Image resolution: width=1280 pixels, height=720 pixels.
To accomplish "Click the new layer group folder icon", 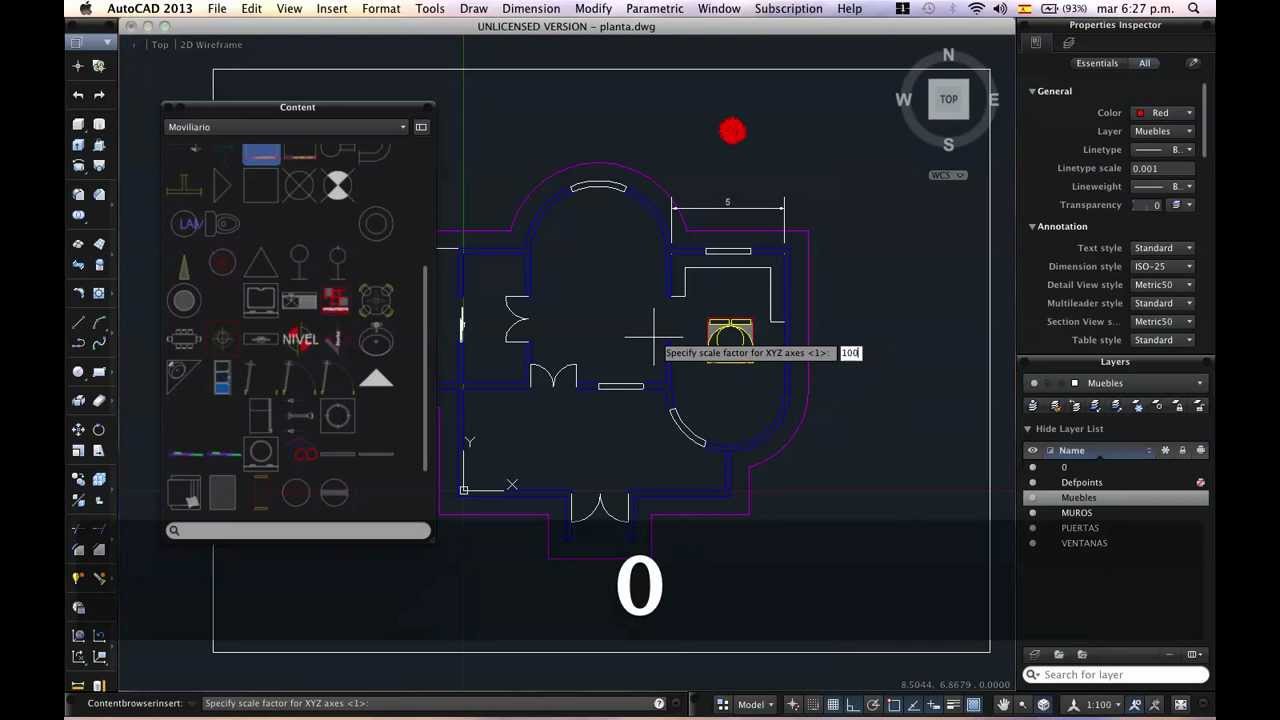I will [x=1059, y=654].
